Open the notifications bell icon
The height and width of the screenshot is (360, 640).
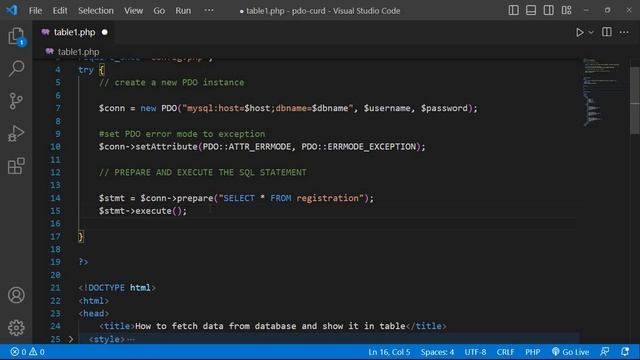[x=625, y=352]
